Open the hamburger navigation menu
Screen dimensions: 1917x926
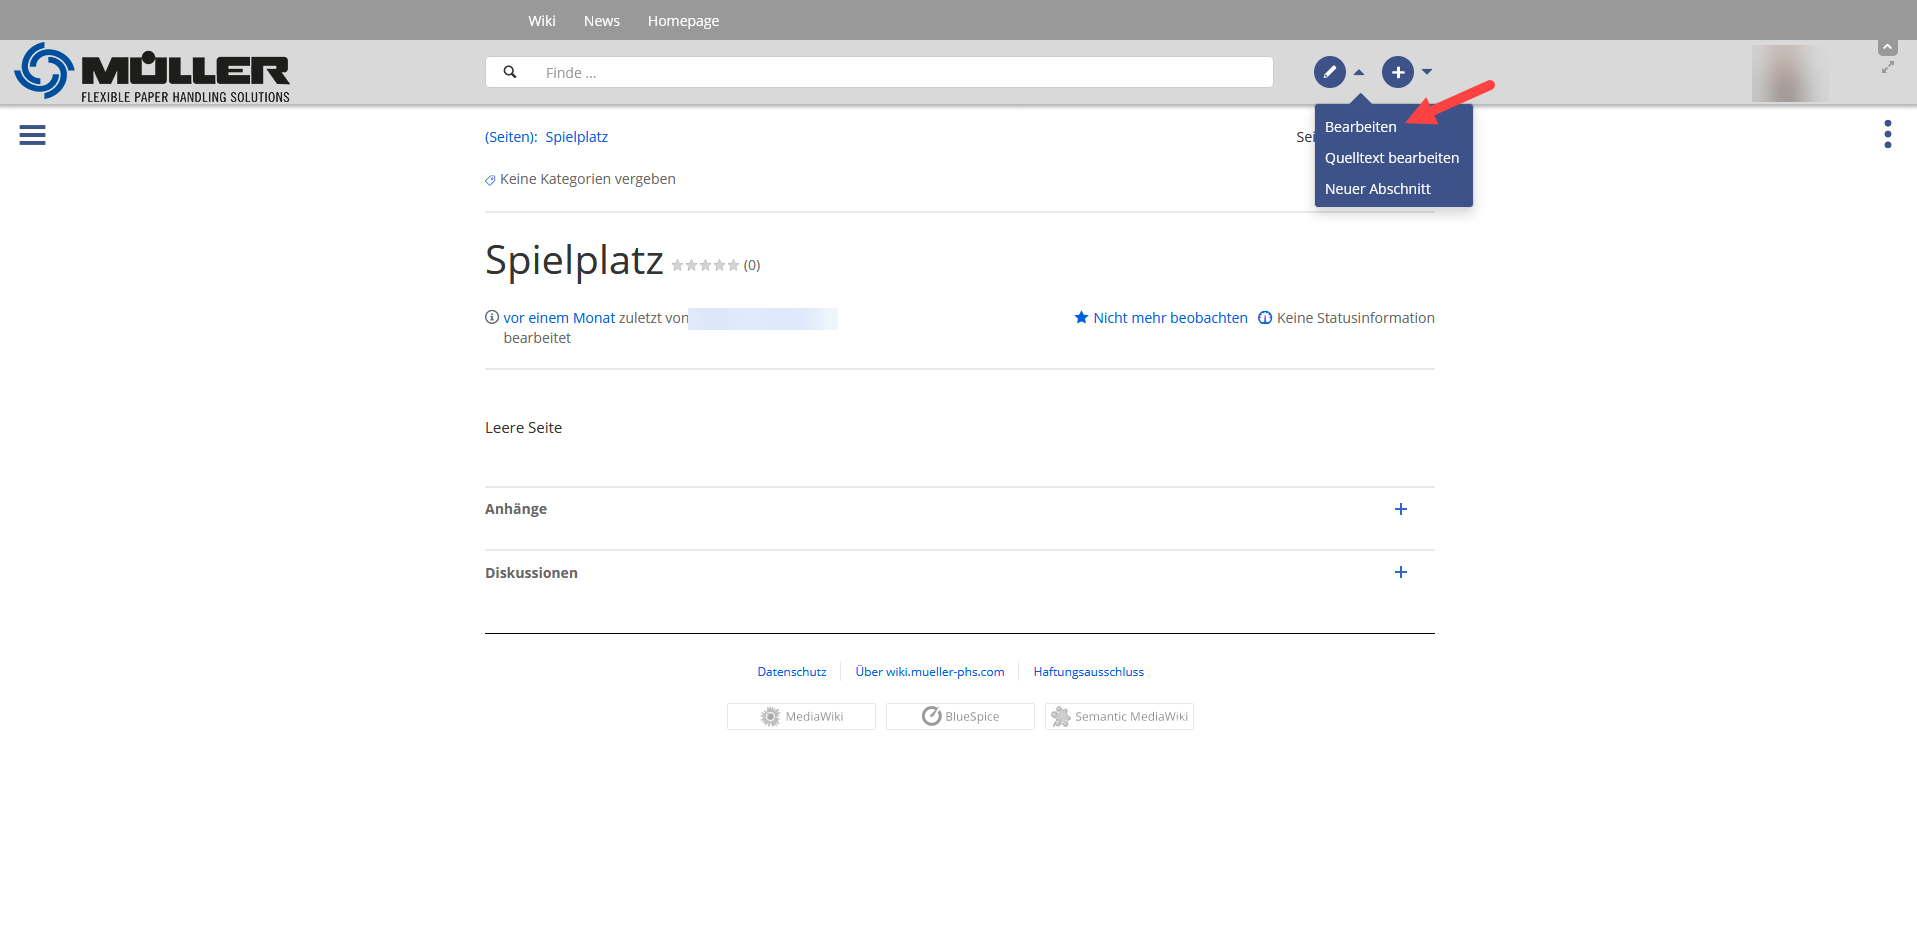pos(32,135)
